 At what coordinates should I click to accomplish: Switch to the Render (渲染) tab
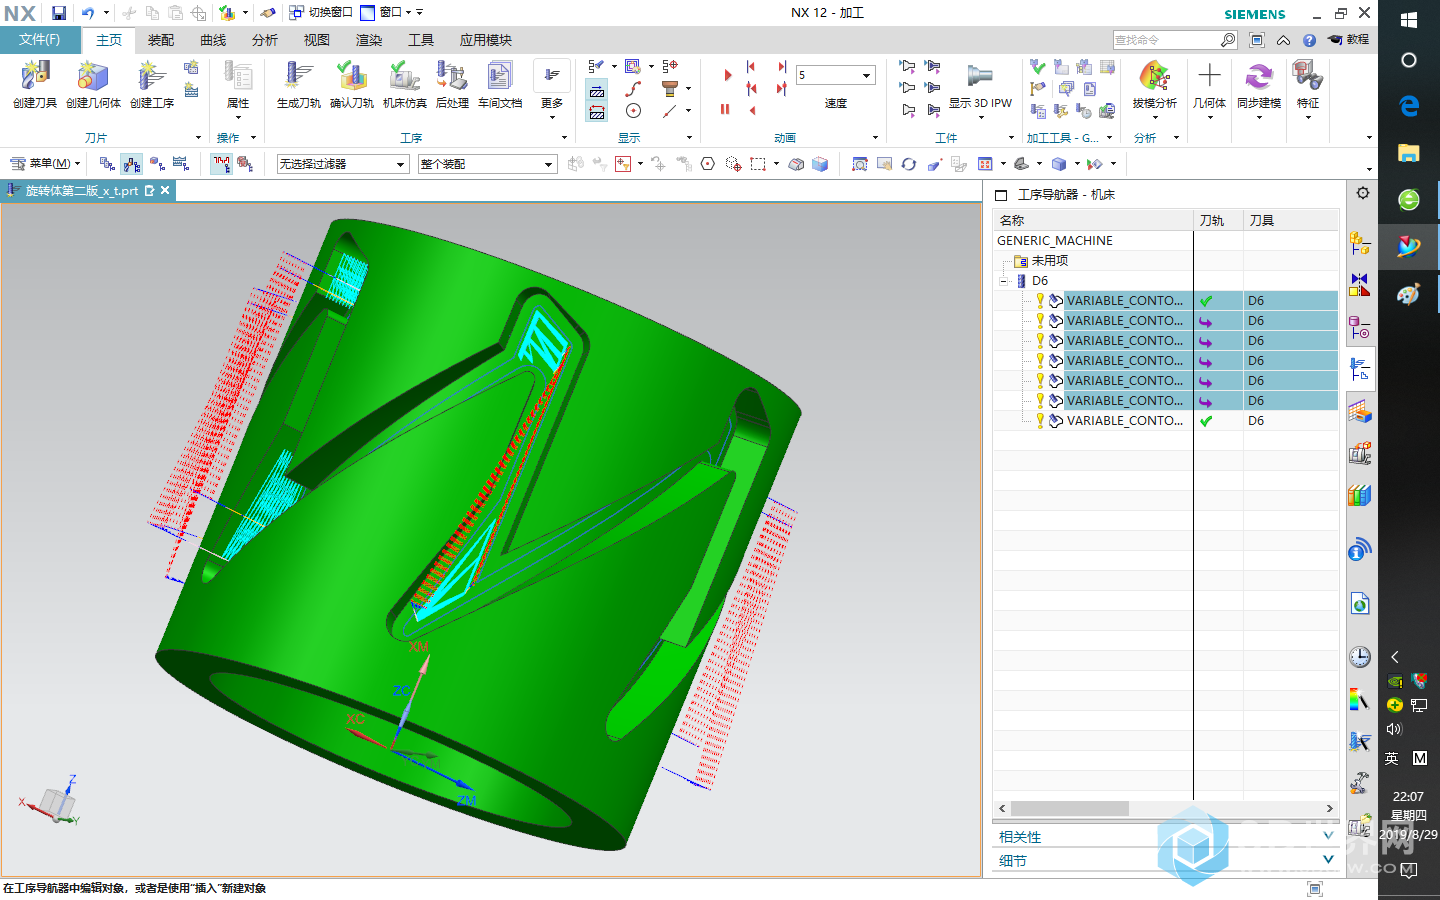[x=369, y=40]
